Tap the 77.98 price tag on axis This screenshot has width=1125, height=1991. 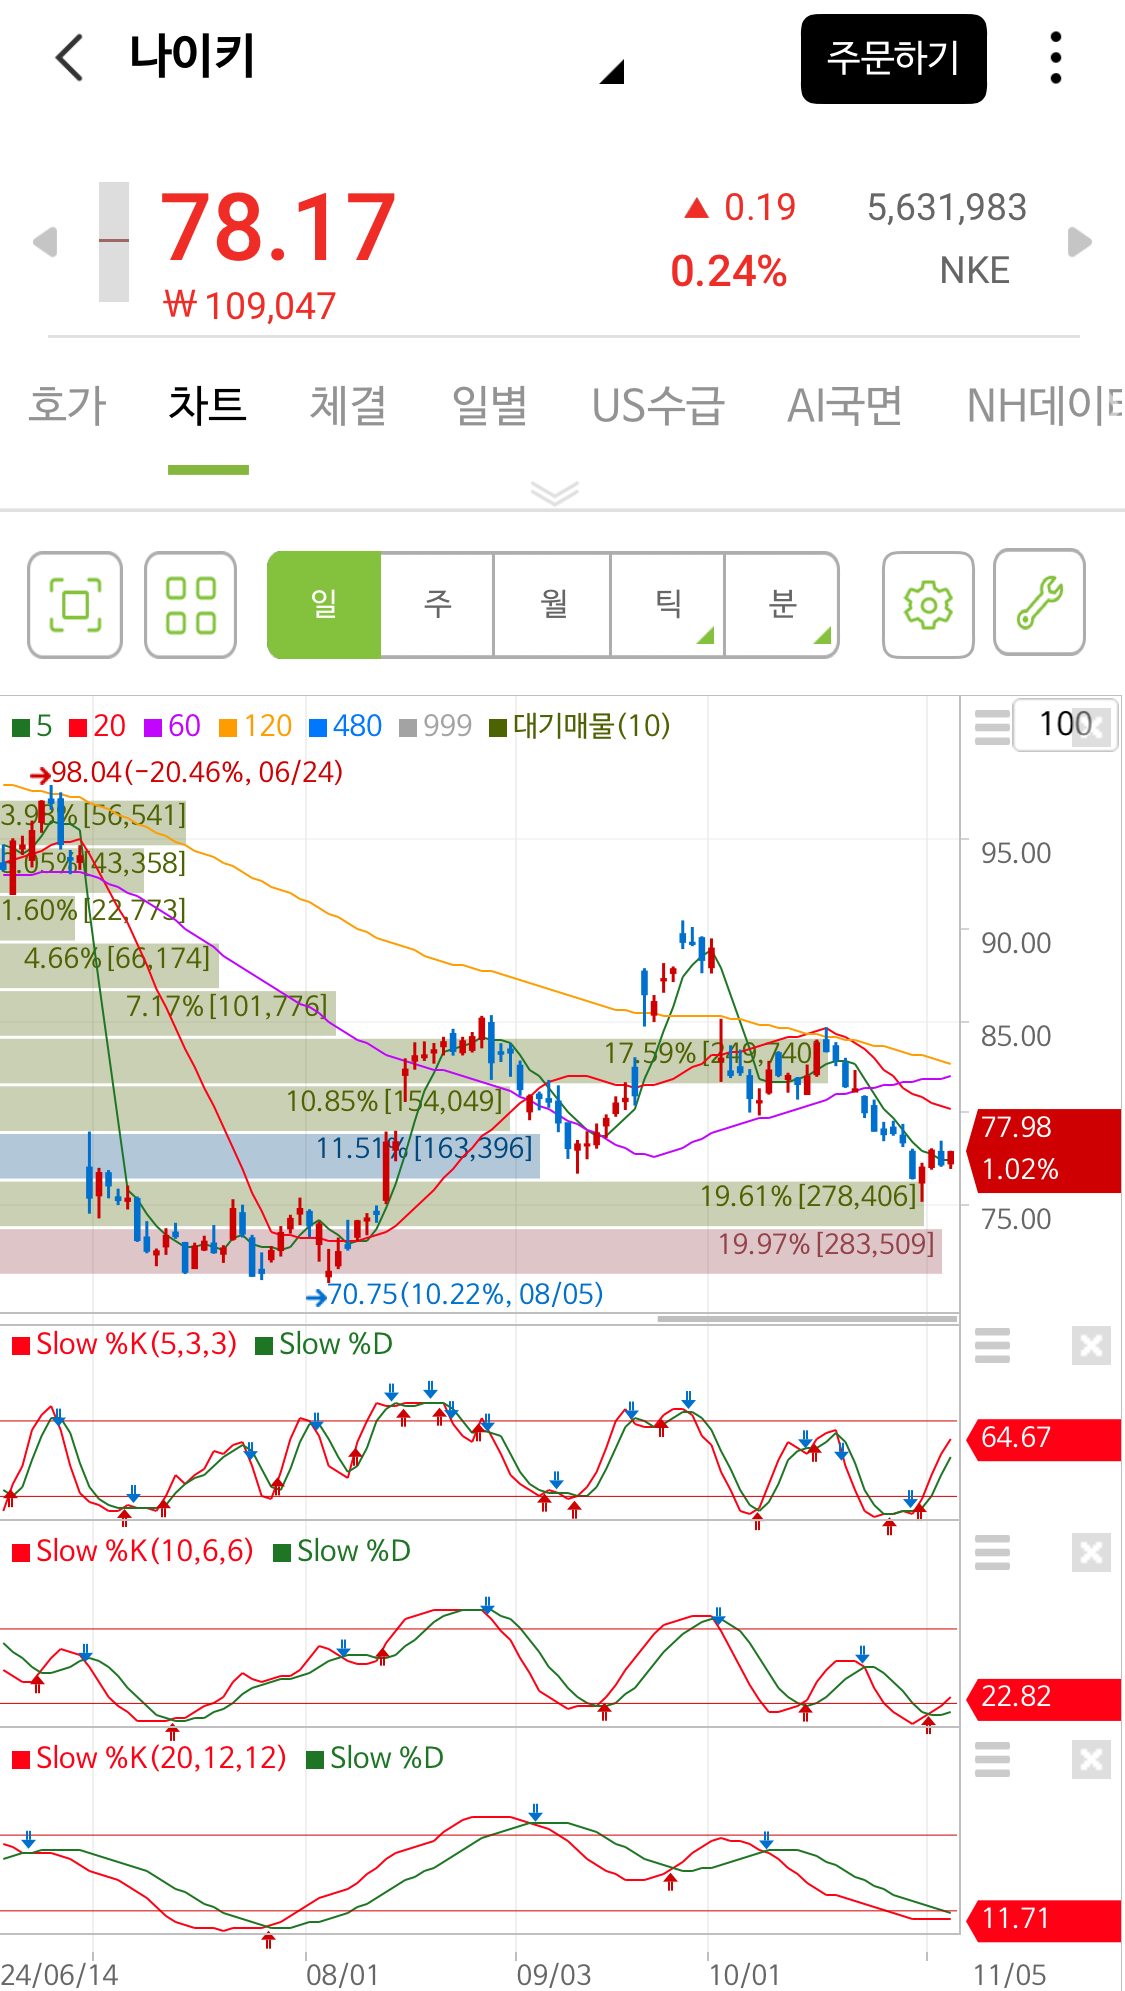(x=1044, y=1150)
